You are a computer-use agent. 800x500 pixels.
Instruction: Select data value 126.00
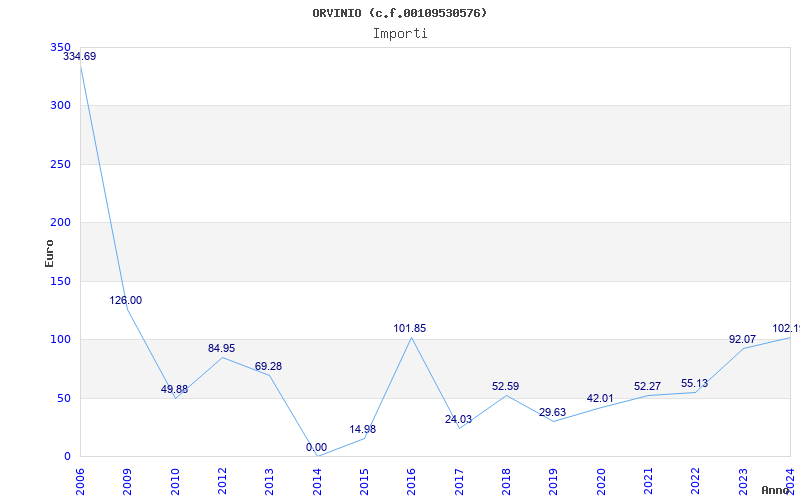[x=126, y=300]
